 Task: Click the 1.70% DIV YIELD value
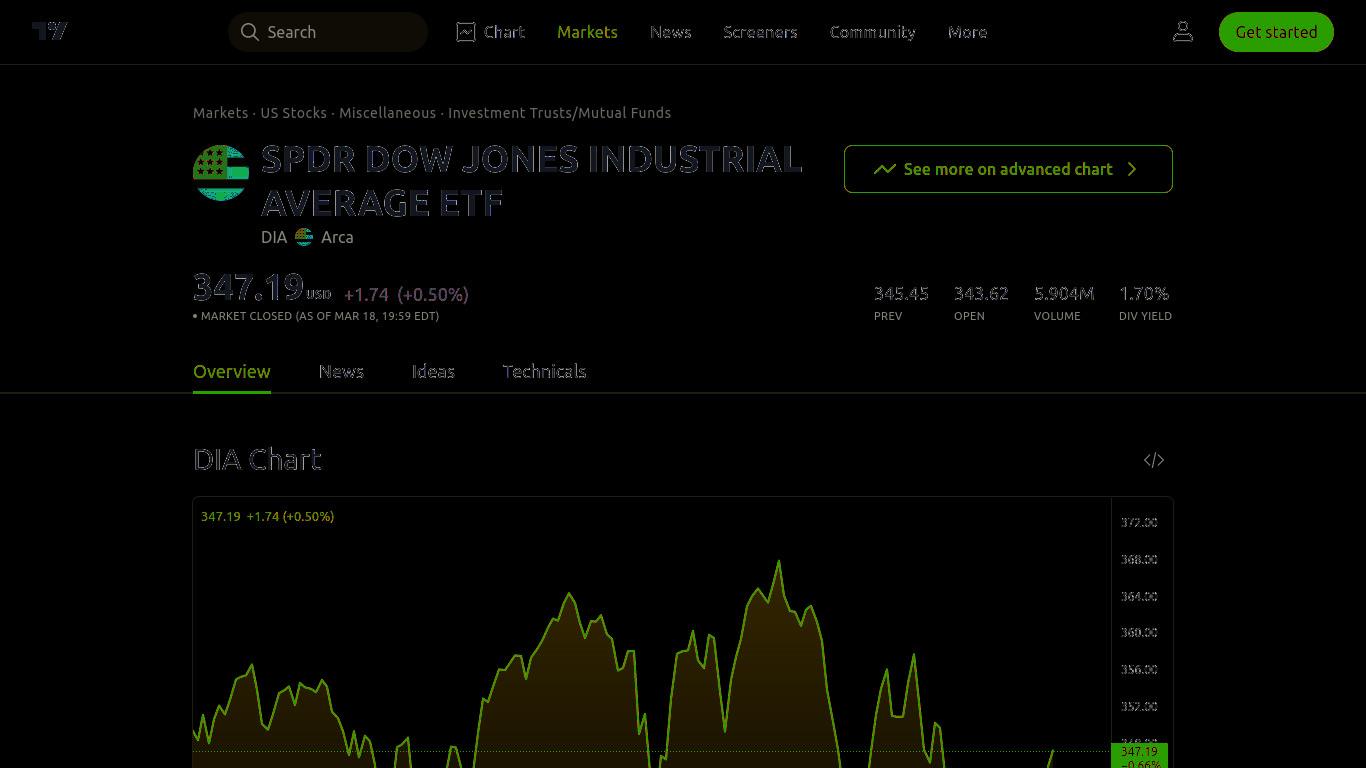[x=1144, y=293]
